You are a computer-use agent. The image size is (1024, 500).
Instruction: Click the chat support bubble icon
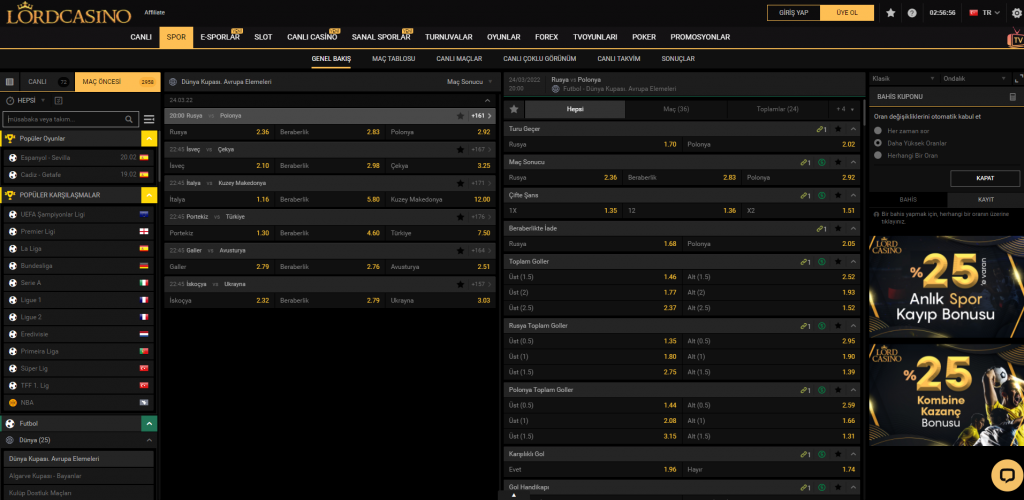[x=1002, y=474]
